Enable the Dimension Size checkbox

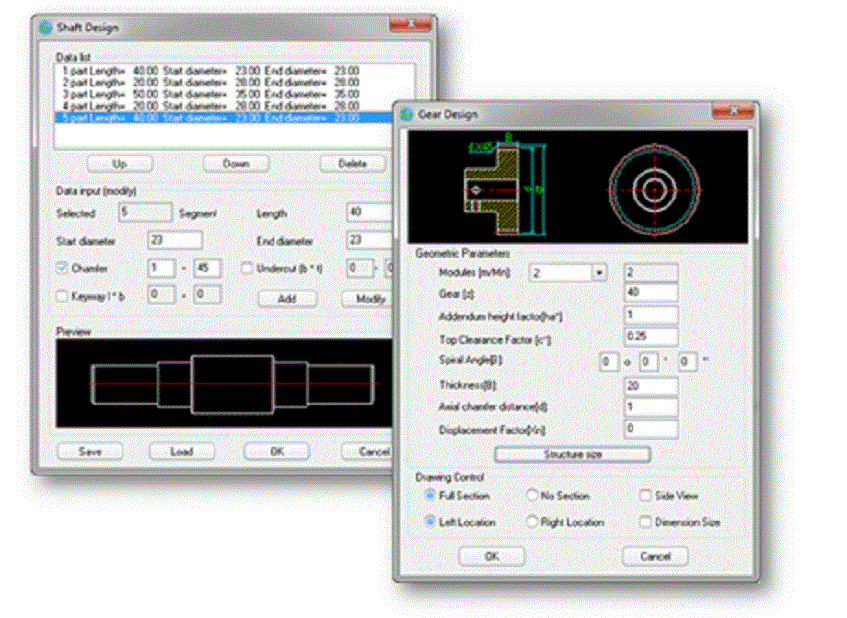point(645,521)
